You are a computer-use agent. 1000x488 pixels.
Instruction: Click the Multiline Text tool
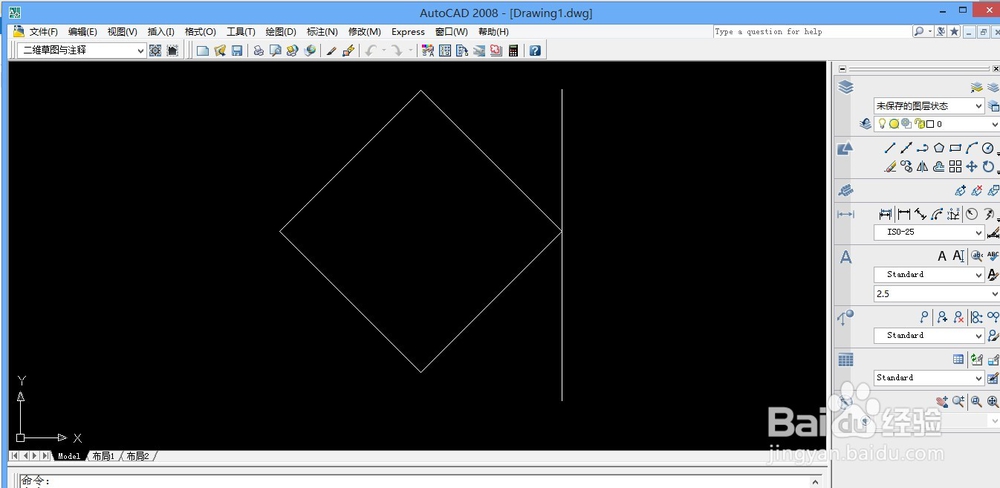pos(942,256)
